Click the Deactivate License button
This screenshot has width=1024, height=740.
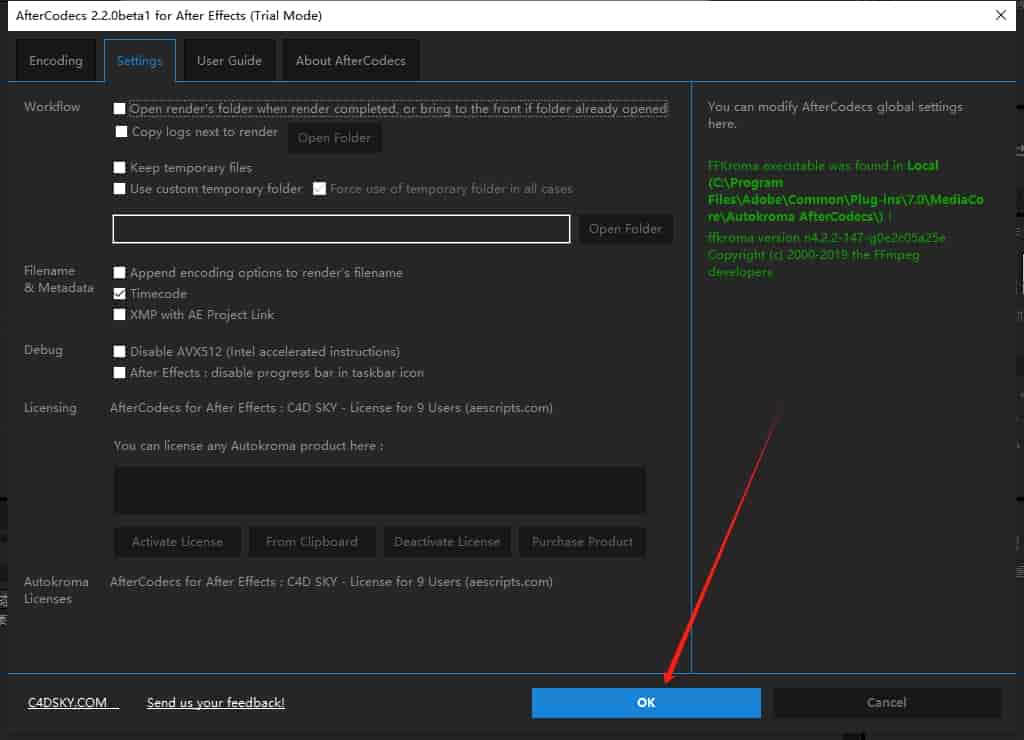tap(447, 541)
